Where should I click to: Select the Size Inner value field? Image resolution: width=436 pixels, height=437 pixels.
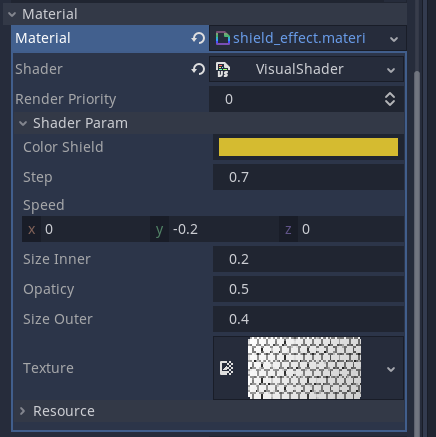pos(308,259)
